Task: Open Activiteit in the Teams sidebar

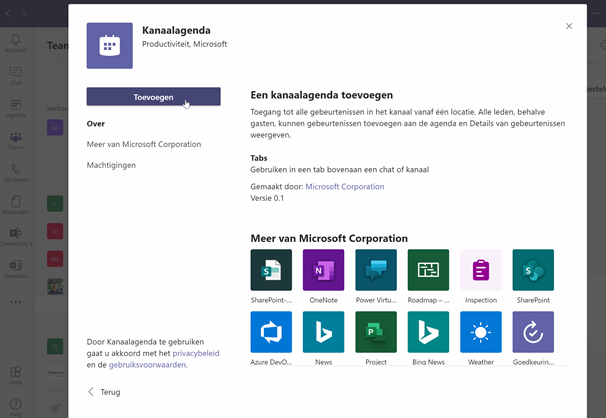Action: (15, 43)
